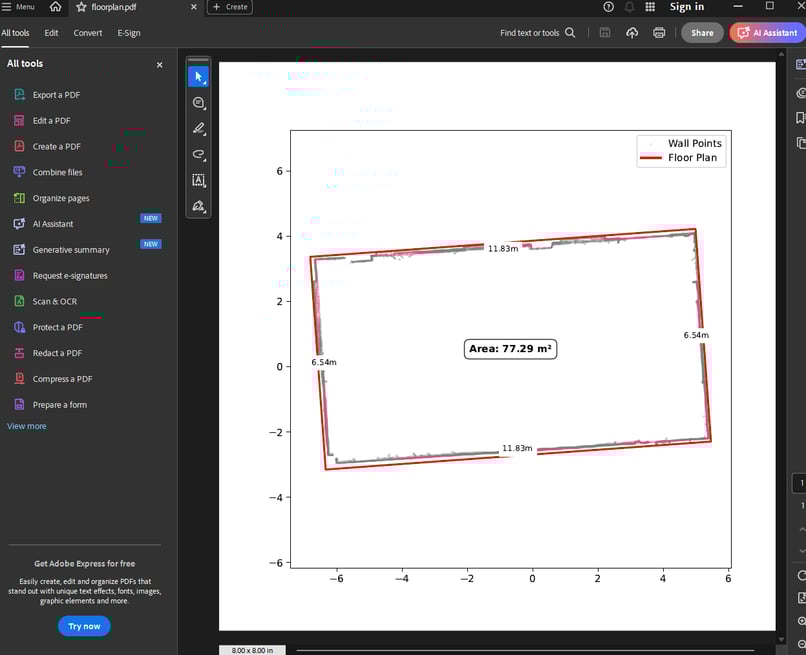Choose the add comment tool
Image resolution: width=806 pixels, height=655 pixels.
point(198,103)
